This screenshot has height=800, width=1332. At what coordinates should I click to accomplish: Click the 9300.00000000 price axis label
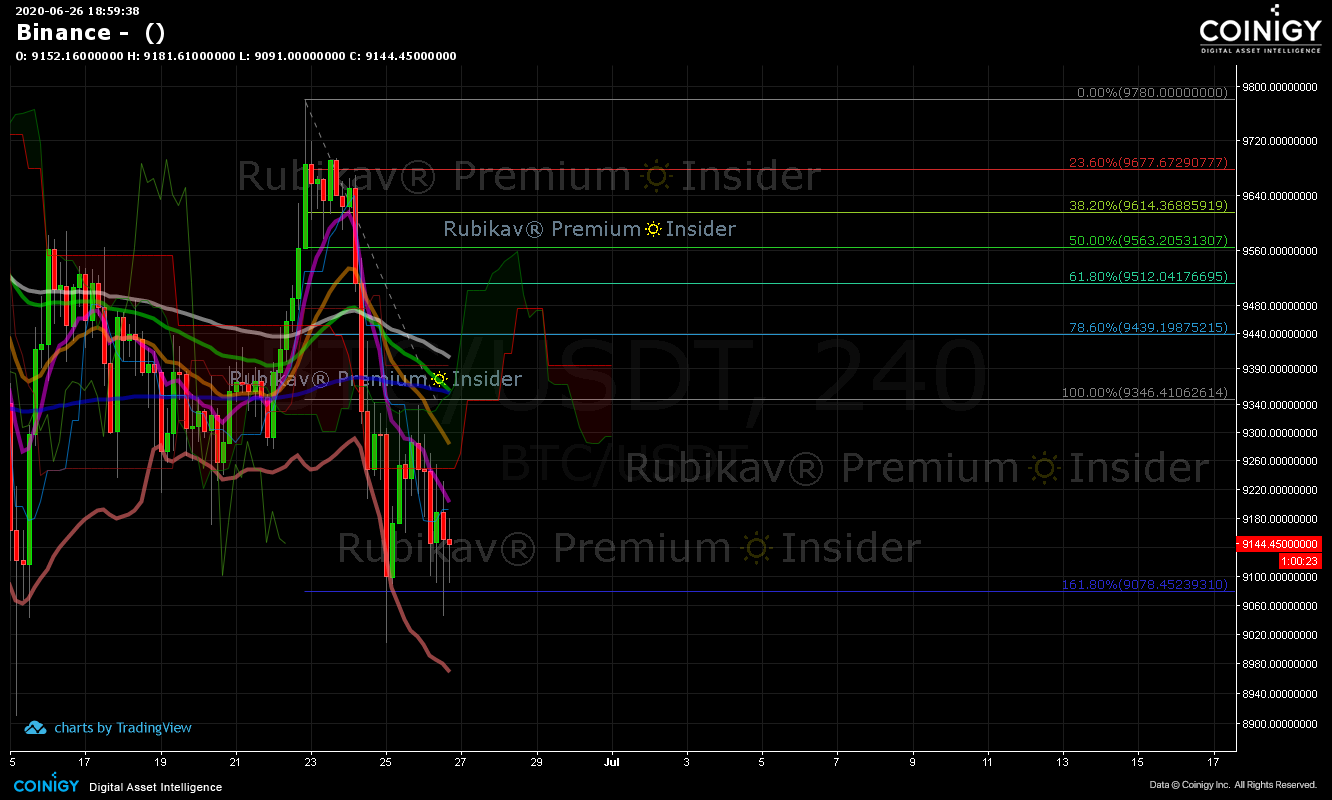[1281, 433]
